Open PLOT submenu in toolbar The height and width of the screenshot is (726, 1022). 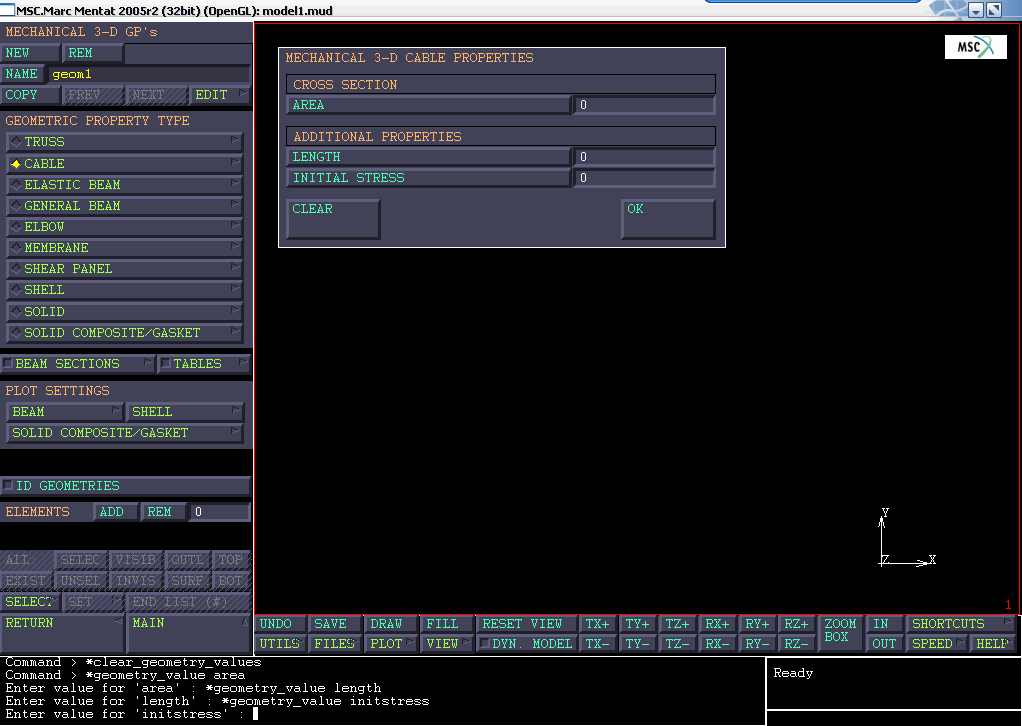click(x=390, y=644)
